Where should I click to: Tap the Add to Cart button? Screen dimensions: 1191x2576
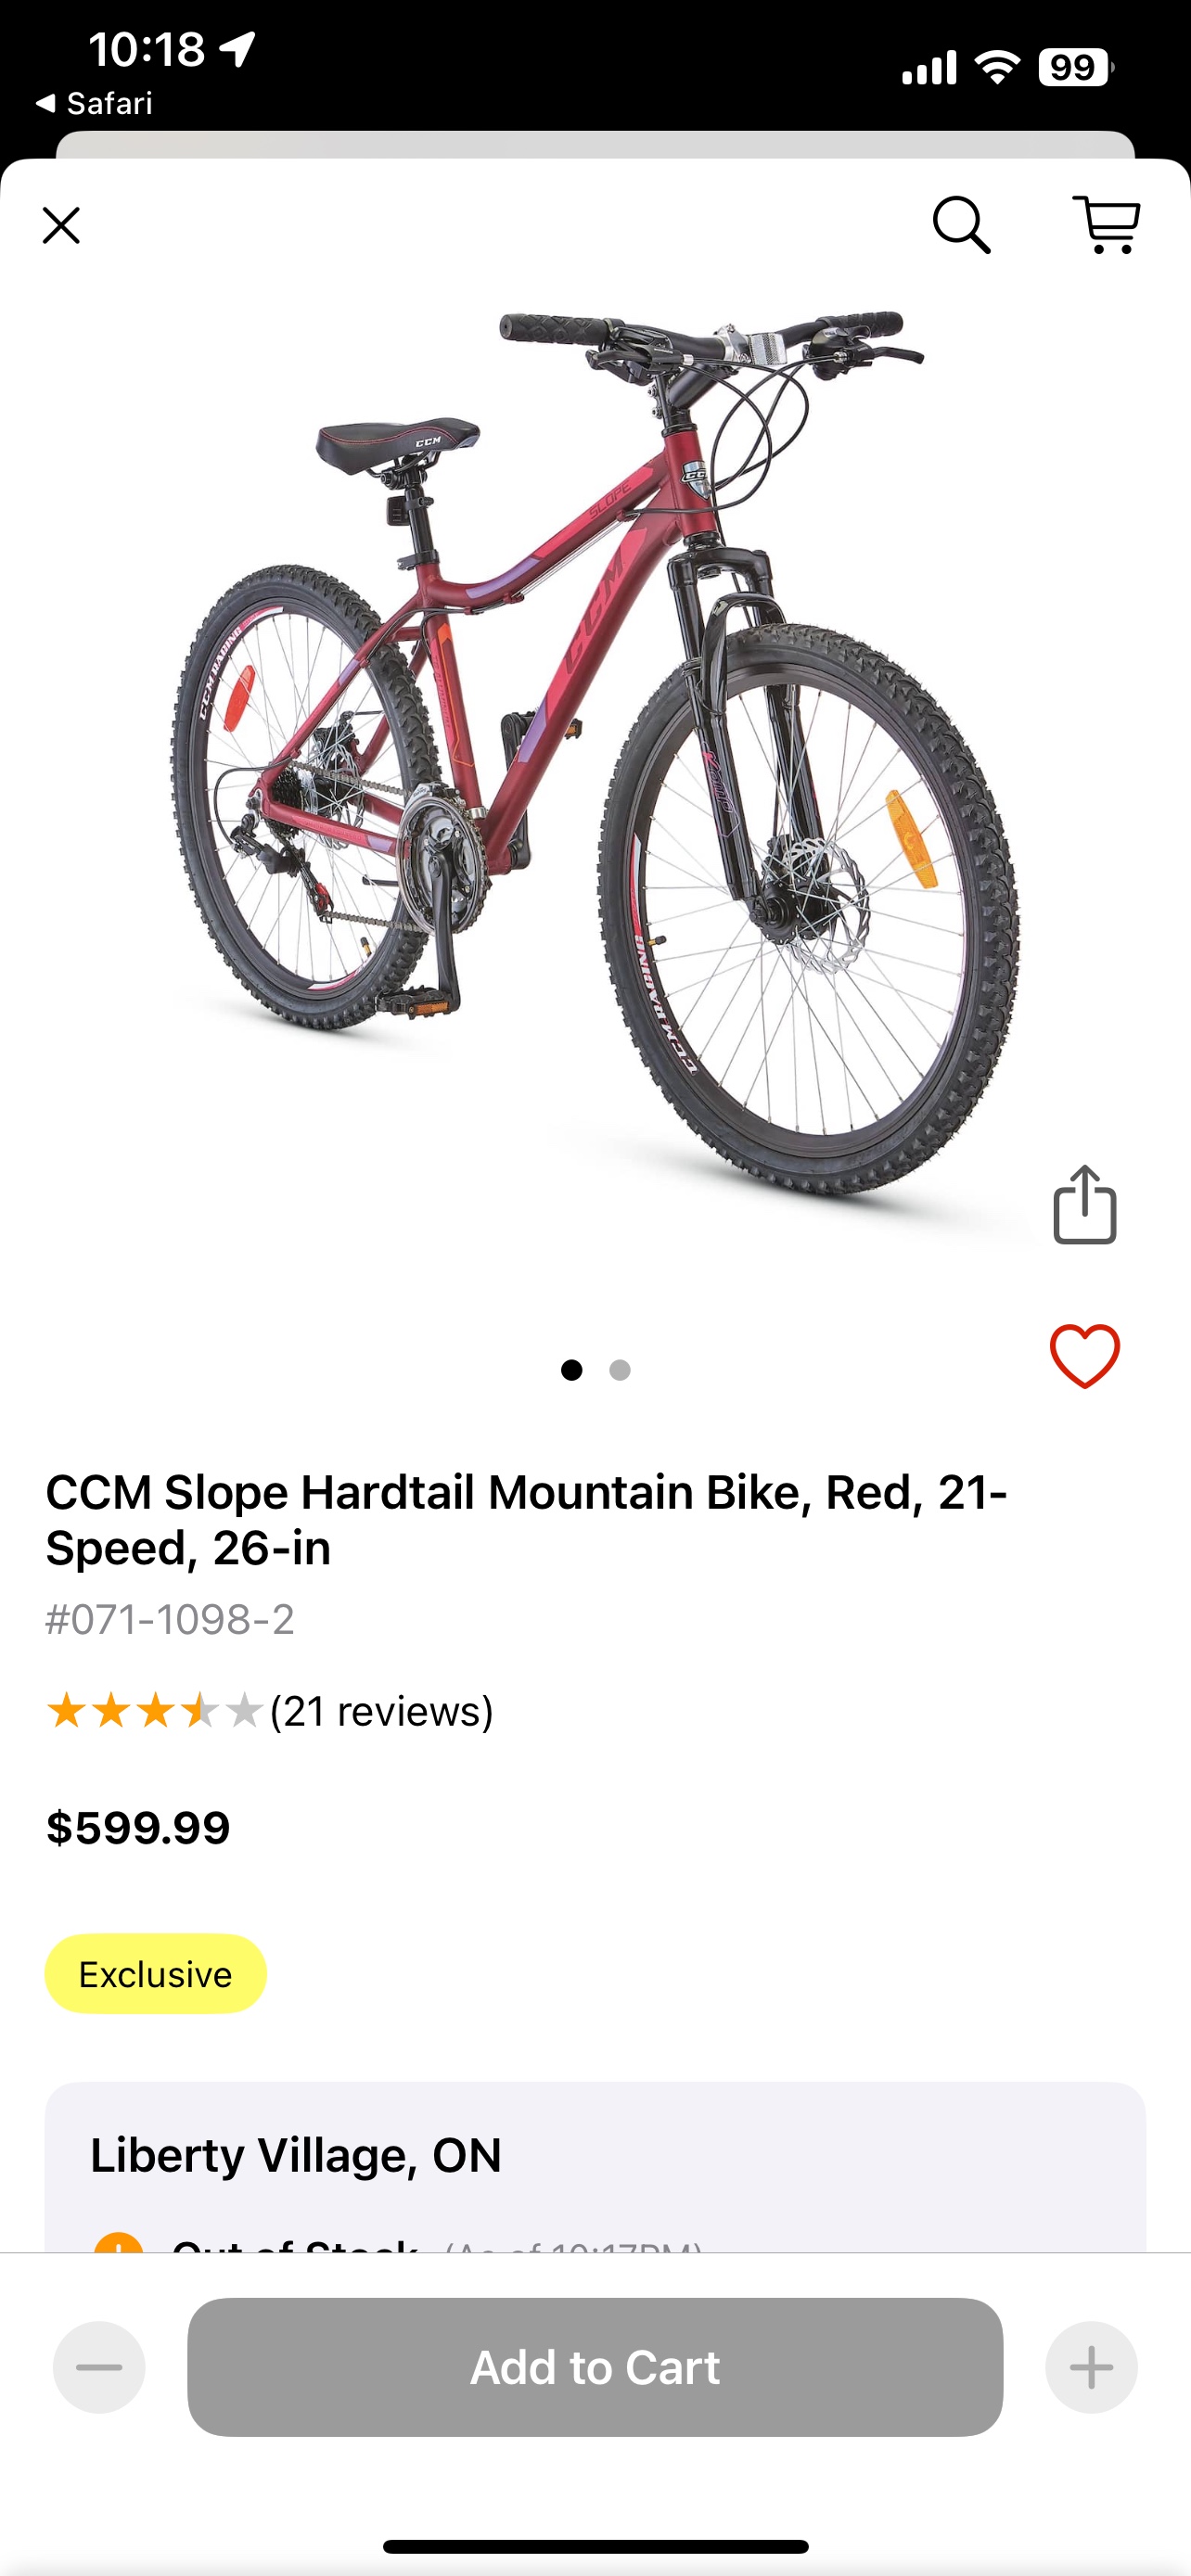[x=595, y=2367]
